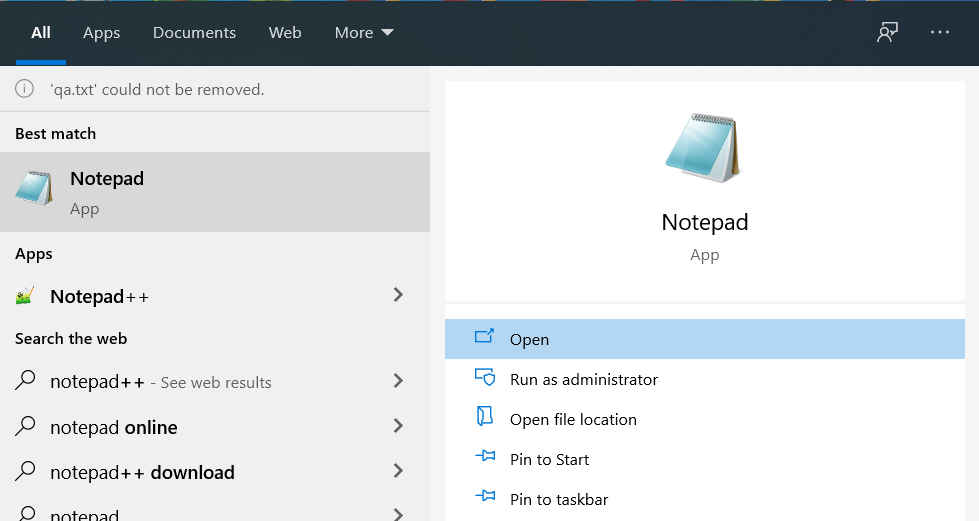
Task: Choose Run as administrator
Action: [705, 379]
